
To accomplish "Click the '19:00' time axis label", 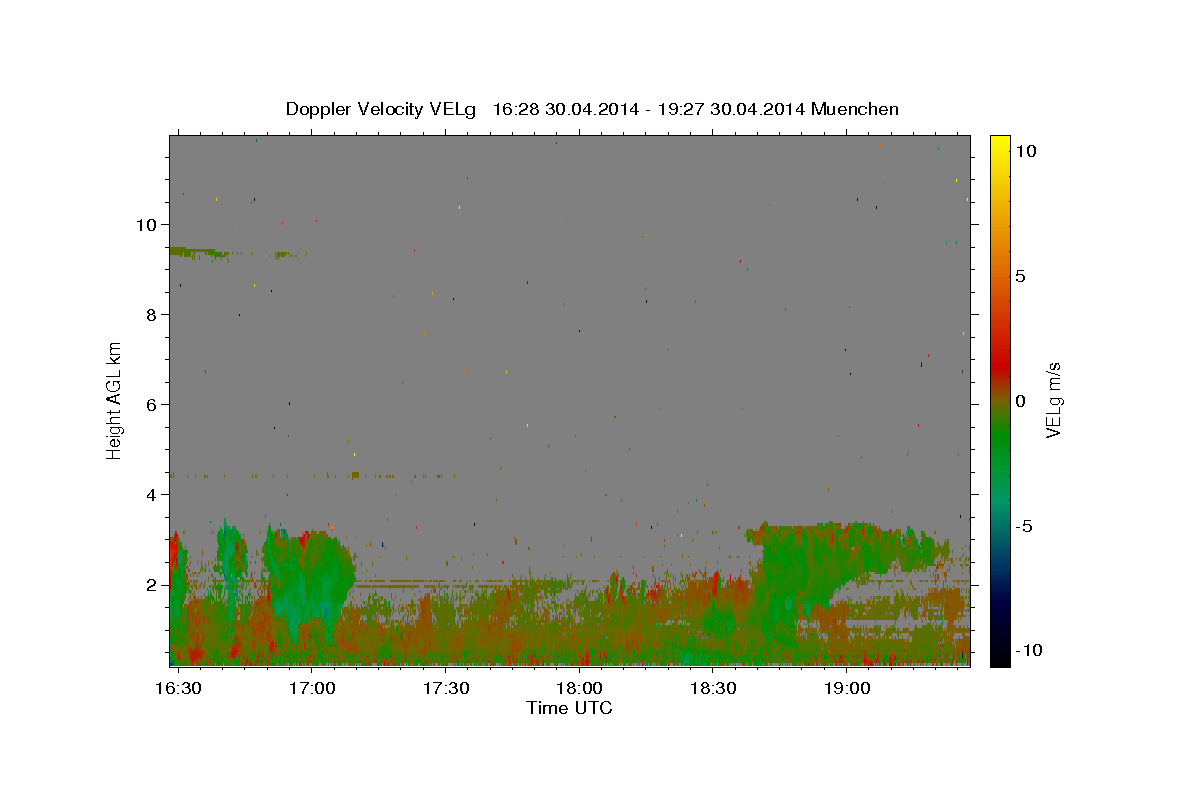I will pyautogui.click(x=847, y=689).
